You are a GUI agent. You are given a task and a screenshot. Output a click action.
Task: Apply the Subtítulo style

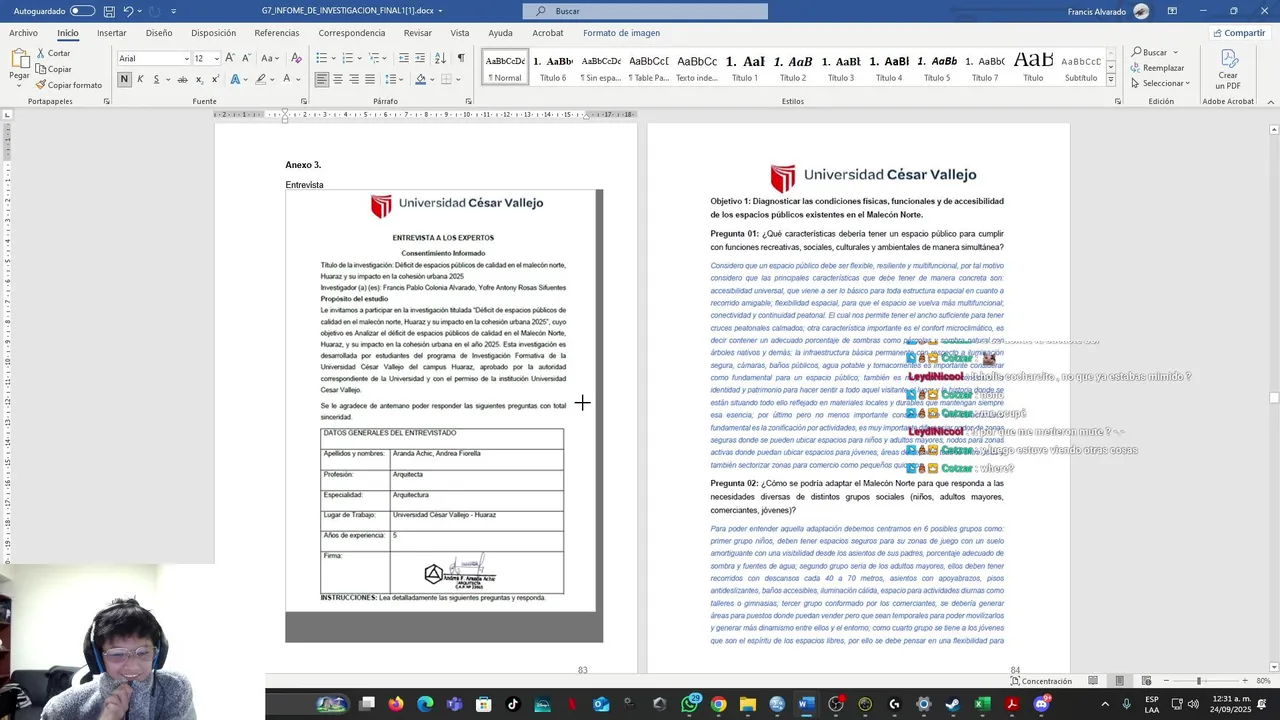click(1081, 68)
